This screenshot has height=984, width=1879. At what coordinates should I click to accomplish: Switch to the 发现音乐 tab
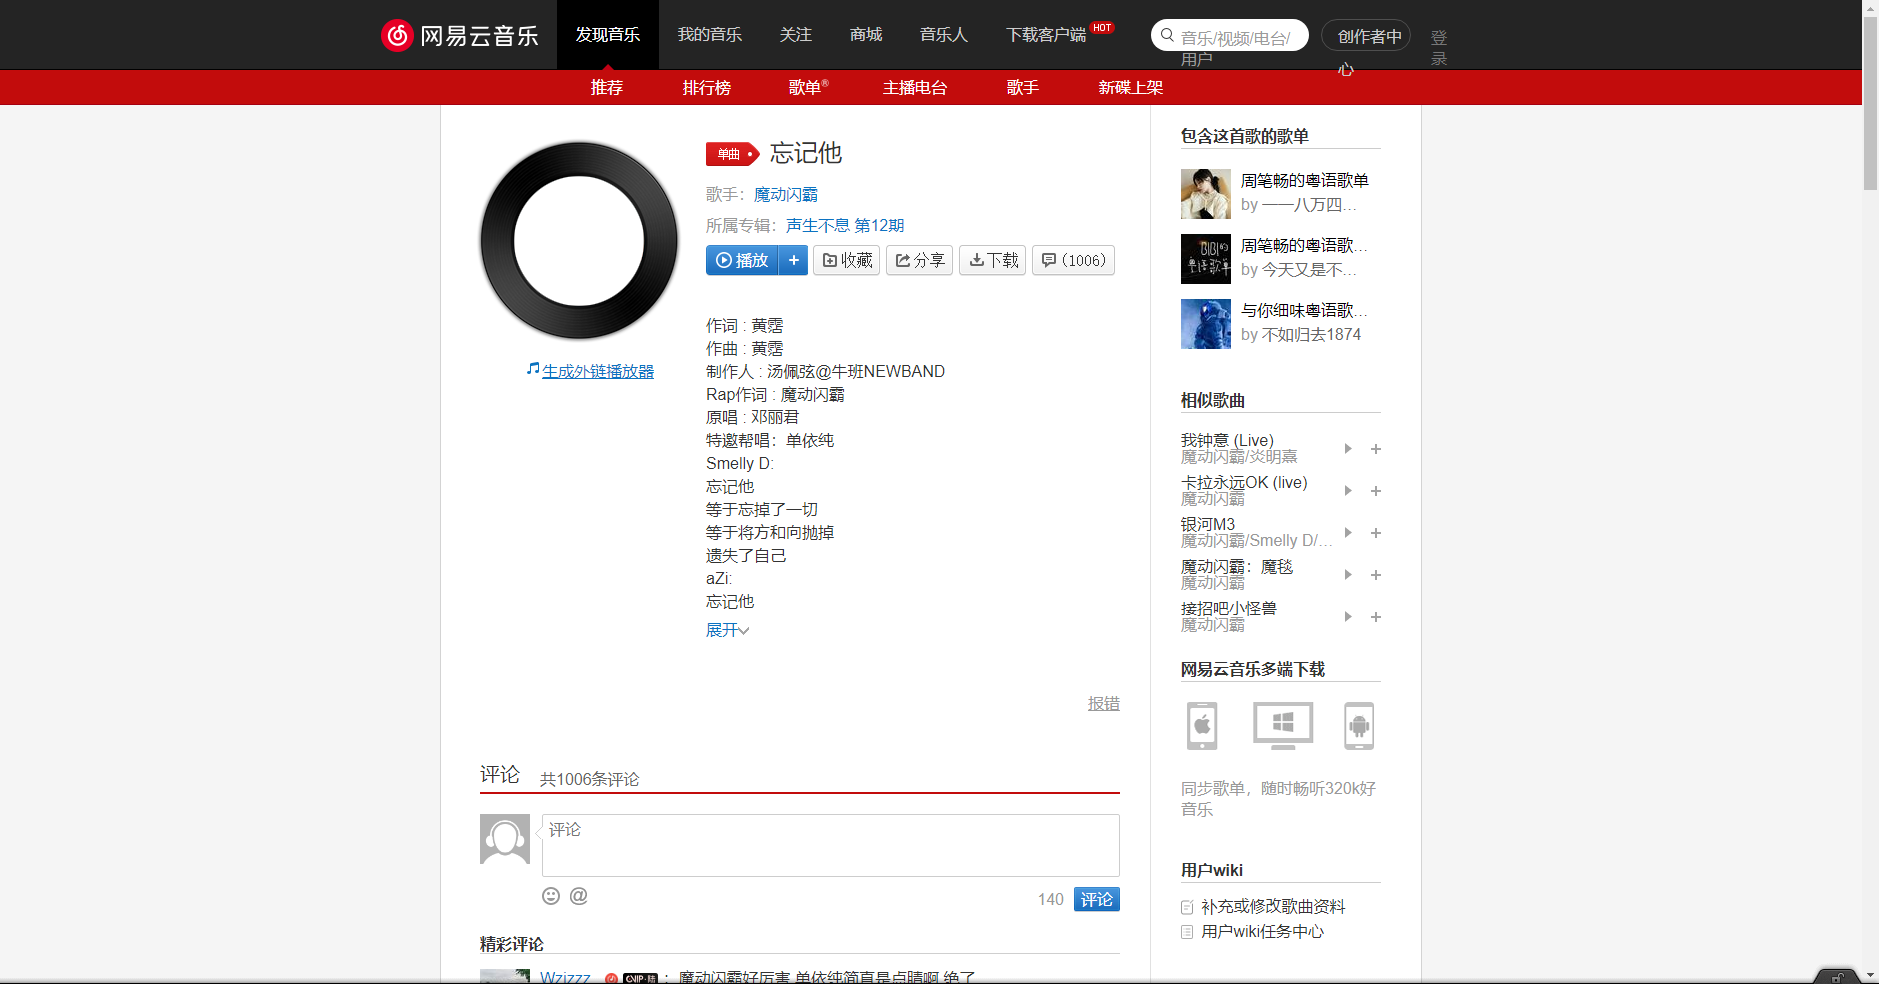(608, 35)
